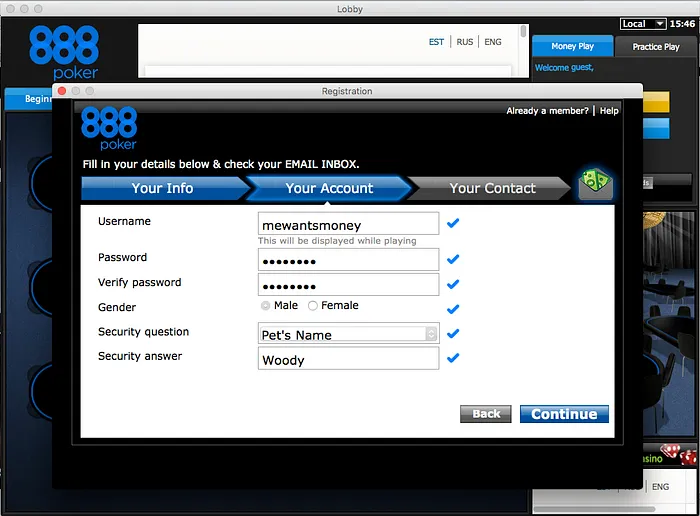Viewport: 700px width, 516px height.
Task: Click the checkmark next to Username field
Action: pos(453,223)
